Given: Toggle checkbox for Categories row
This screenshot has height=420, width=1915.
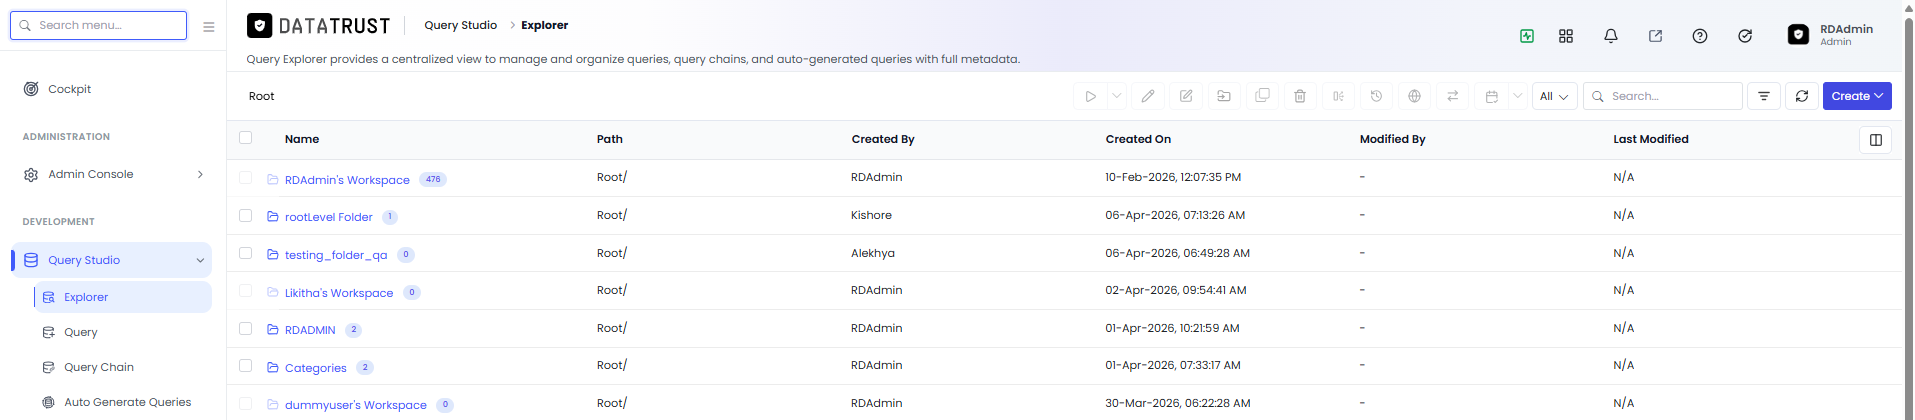Looking at the screenshot, I should [x=246, y=366].
